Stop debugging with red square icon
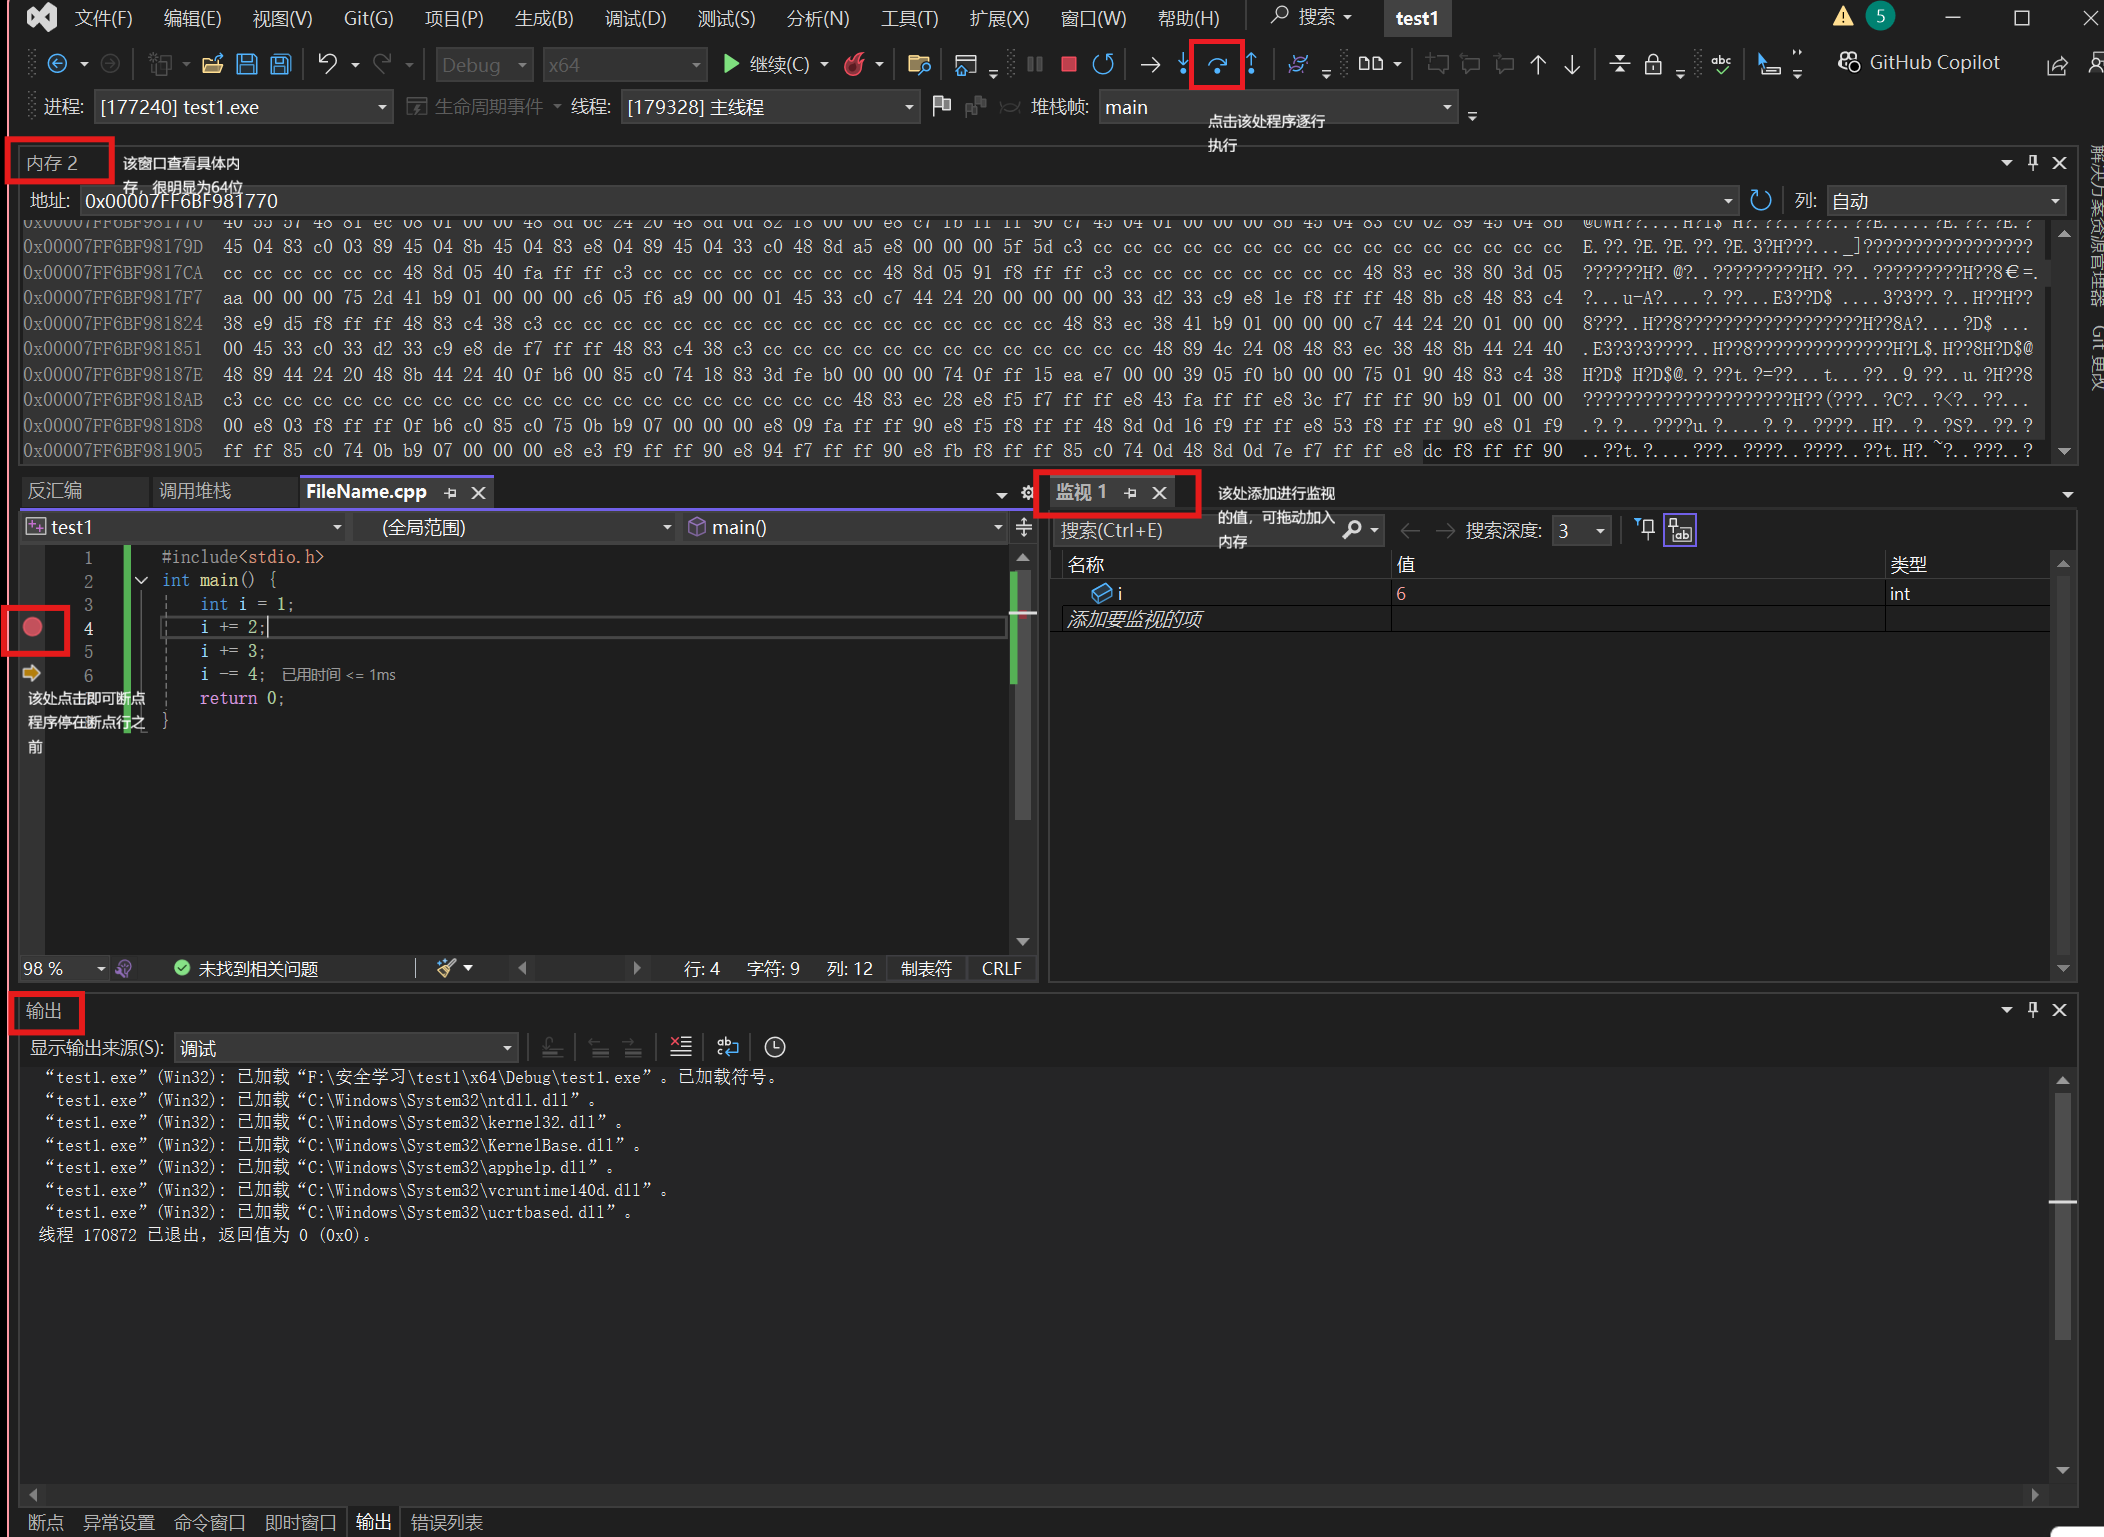The width and height of the screenshot is (2104, 1537). 1068,65
